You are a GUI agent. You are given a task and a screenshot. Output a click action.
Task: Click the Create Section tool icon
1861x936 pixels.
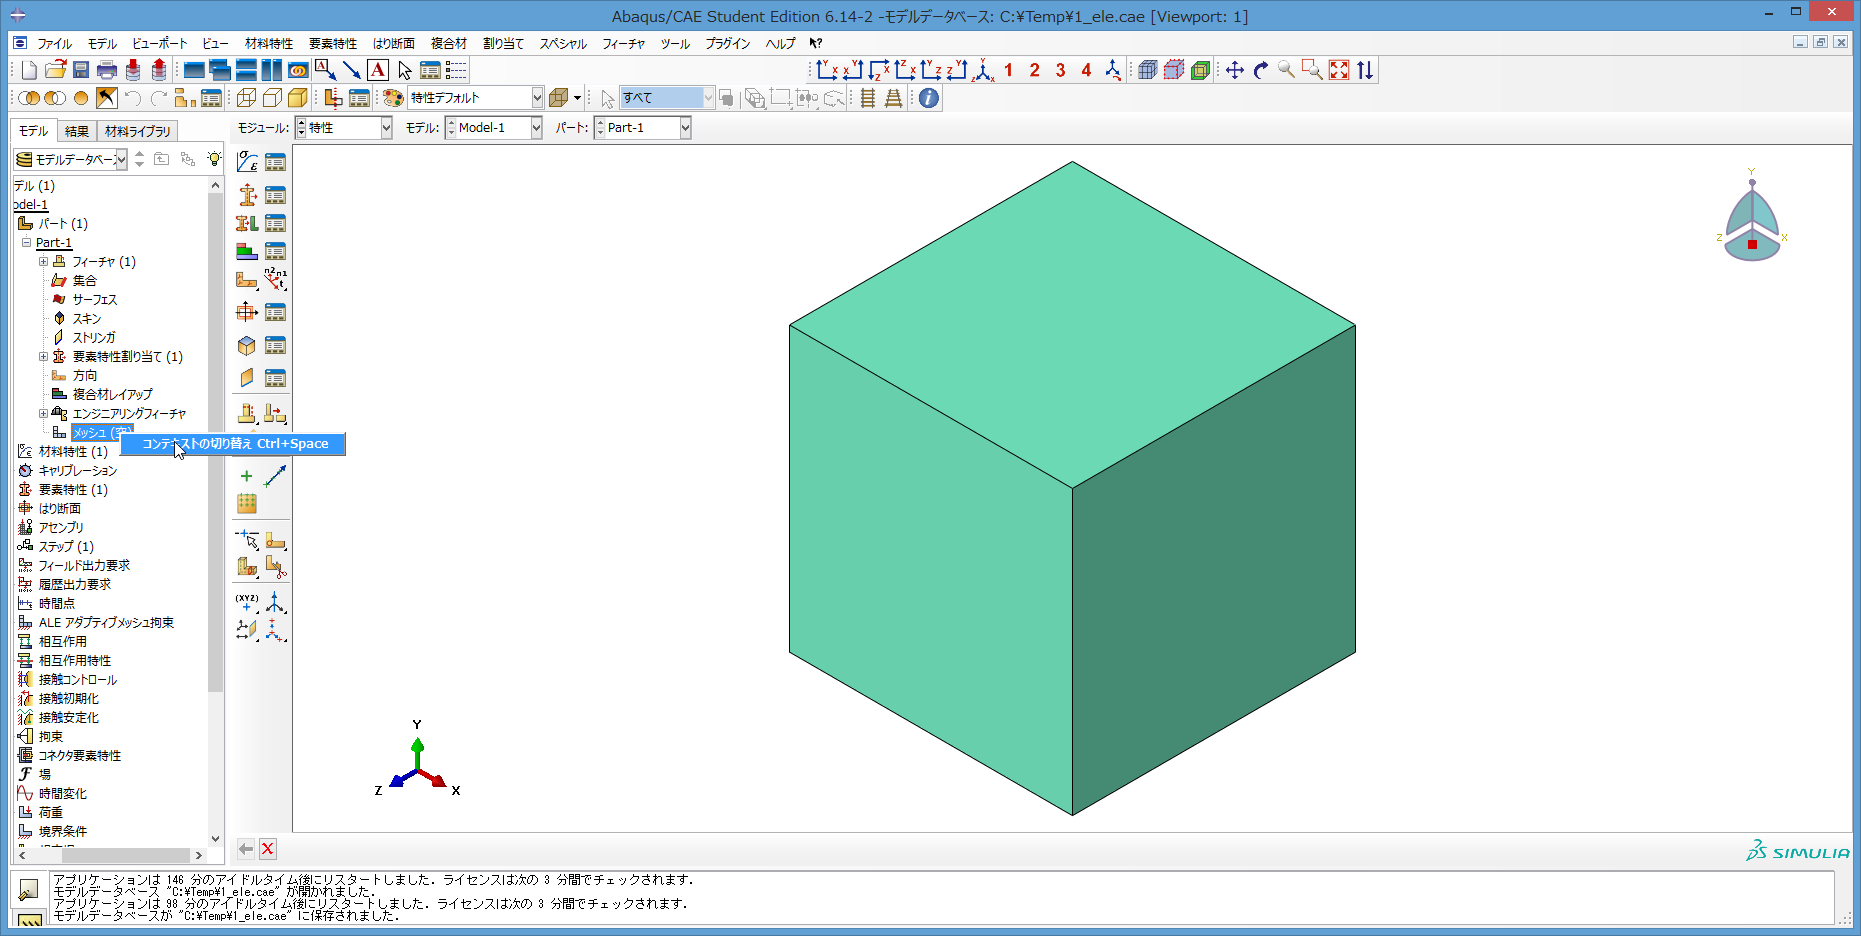coord(247,194)
